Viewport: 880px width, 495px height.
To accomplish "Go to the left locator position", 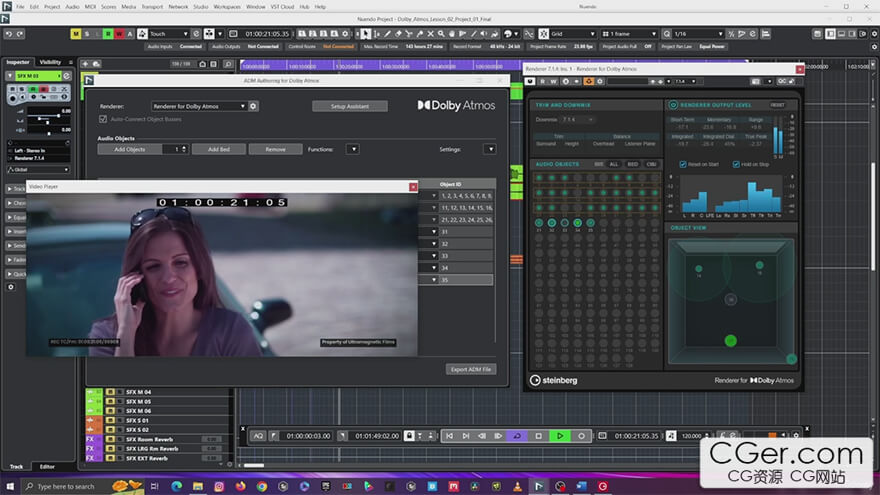I will click(274, 436).
